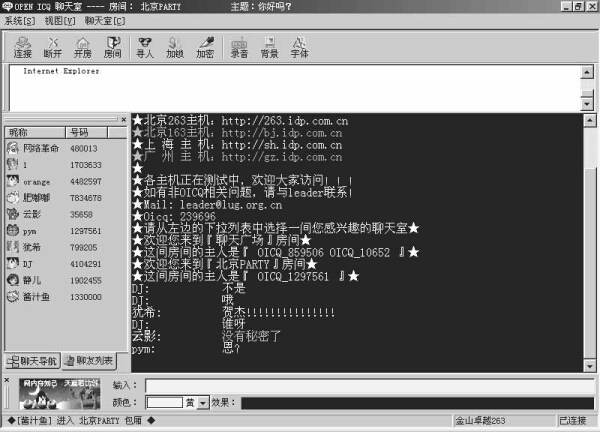Select avatar icon of user 1703633
Image resolution: width=600 pixels, height=432 pixels.
pos(13,164)
